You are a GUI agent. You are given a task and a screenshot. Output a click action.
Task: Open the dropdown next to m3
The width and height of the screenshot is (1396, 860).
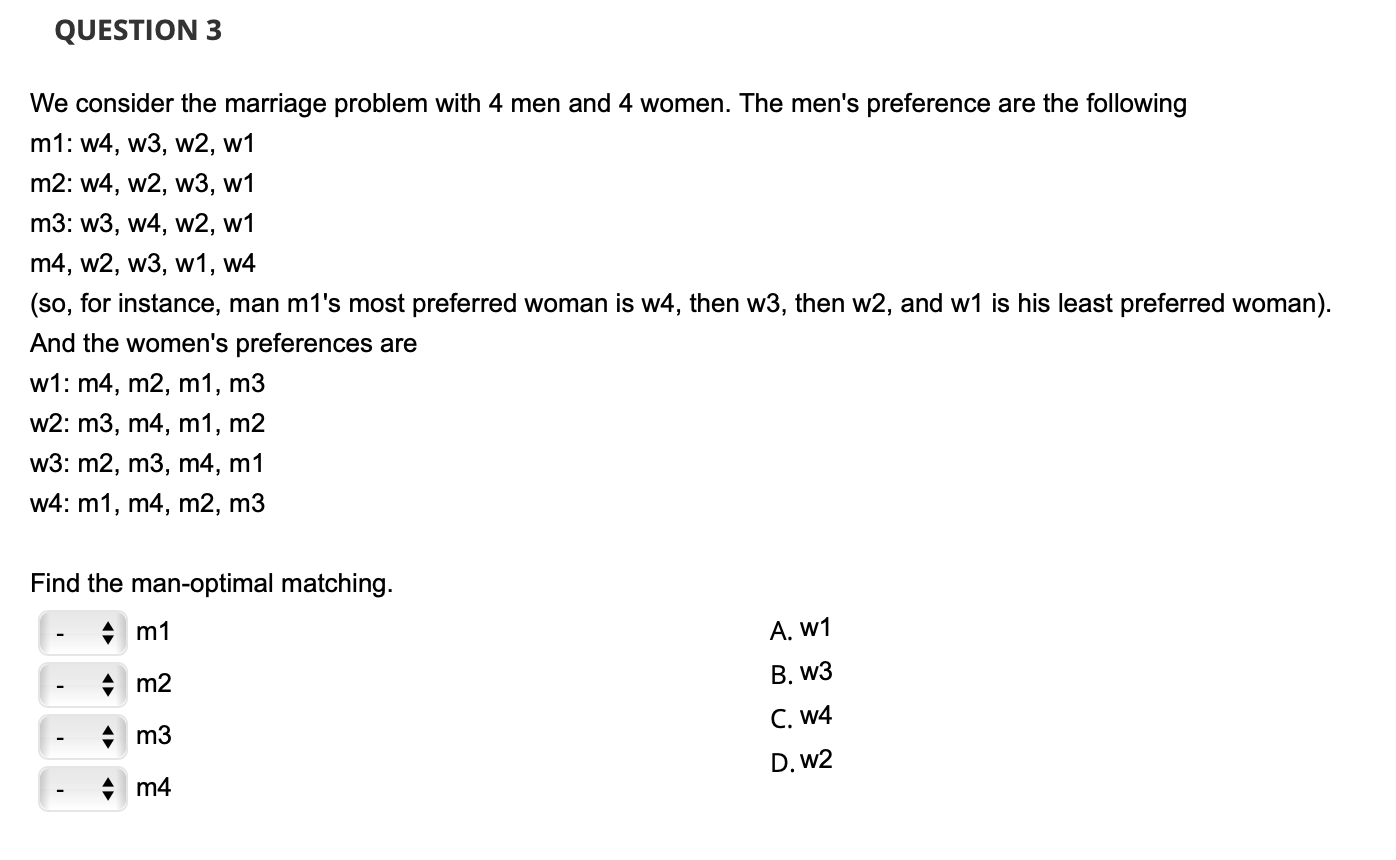coord(82,736)
